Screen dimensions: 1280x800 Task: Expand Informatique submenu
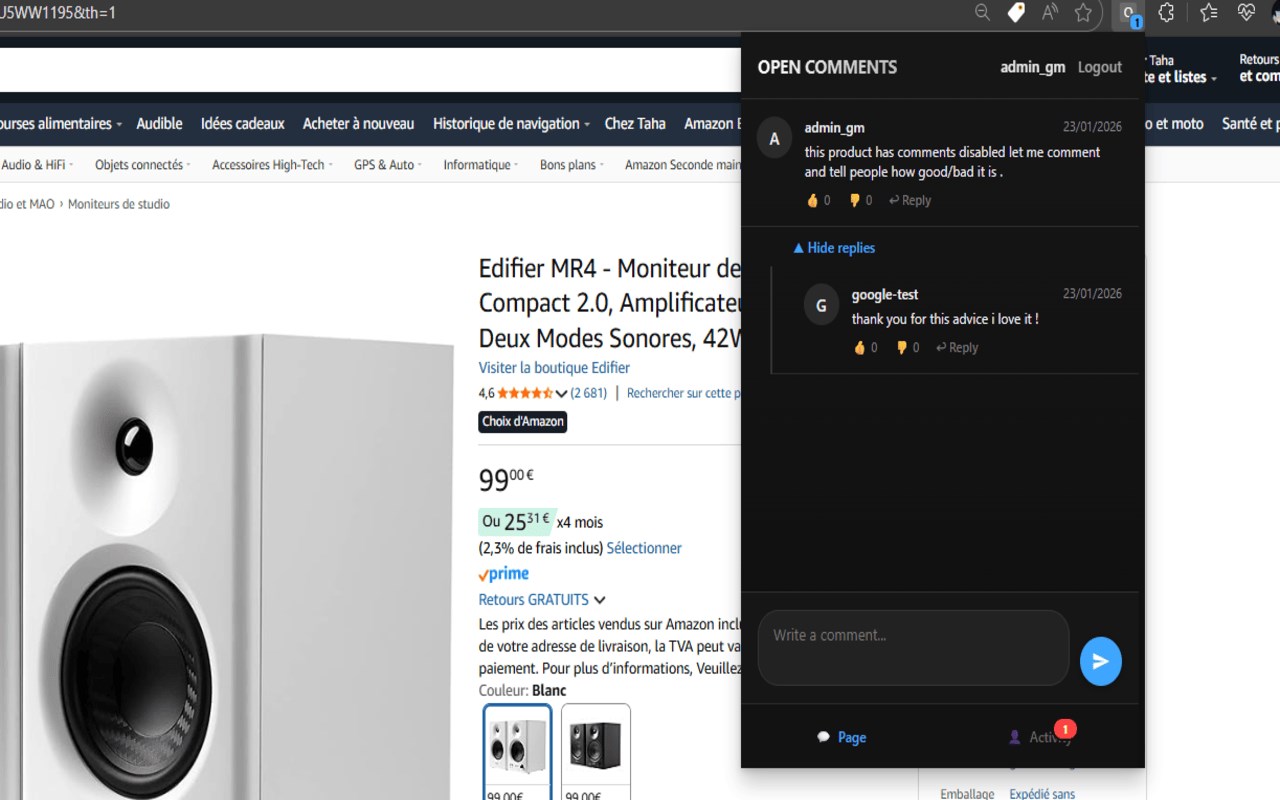click(481, 165)
